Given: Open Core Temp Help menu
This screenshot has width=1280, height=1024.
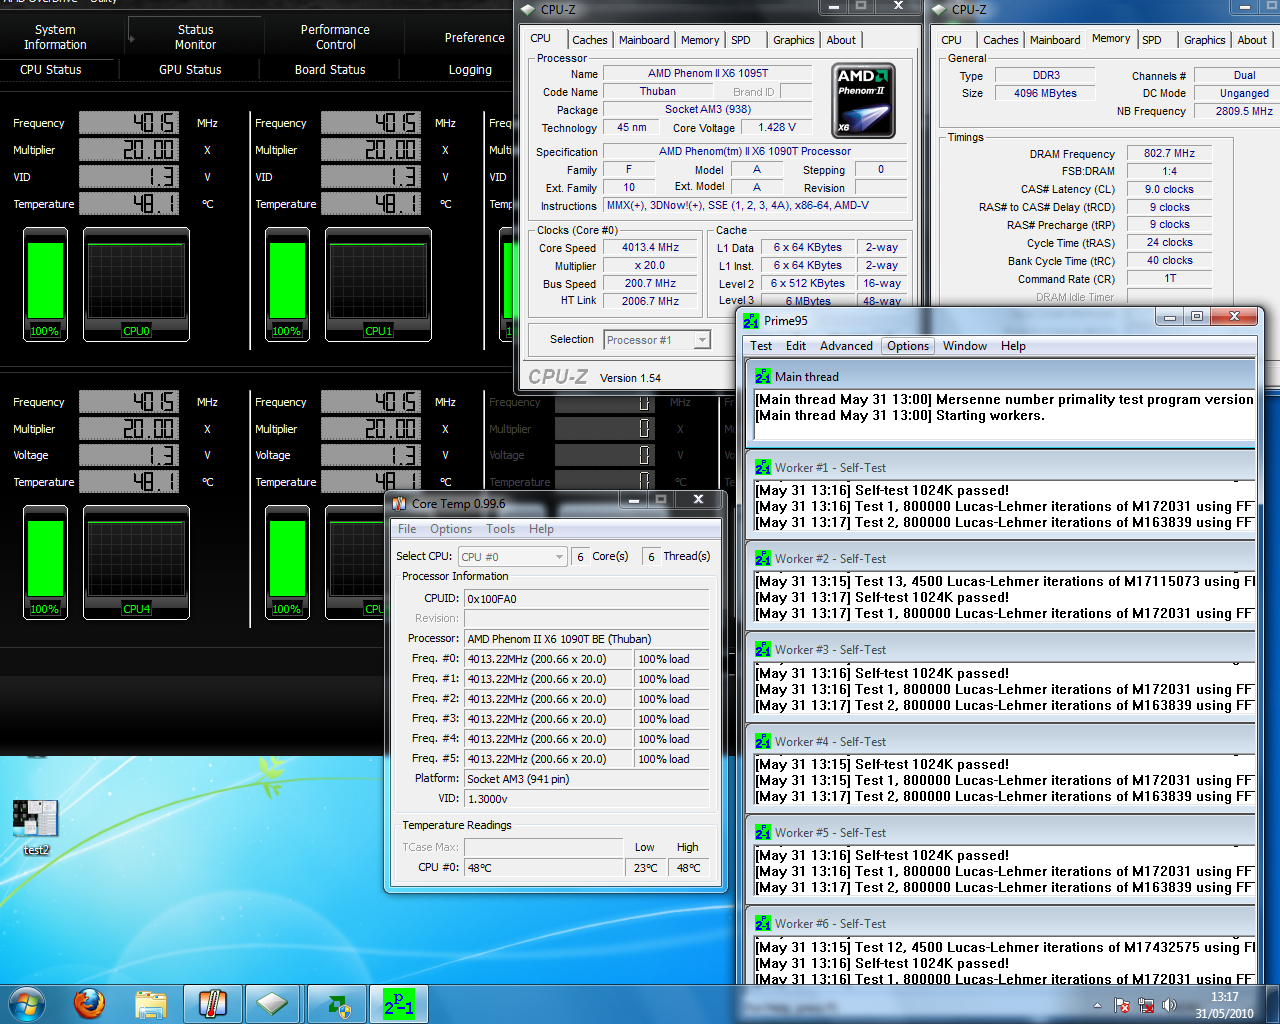Looking at the screenshot, I should 541,529.
